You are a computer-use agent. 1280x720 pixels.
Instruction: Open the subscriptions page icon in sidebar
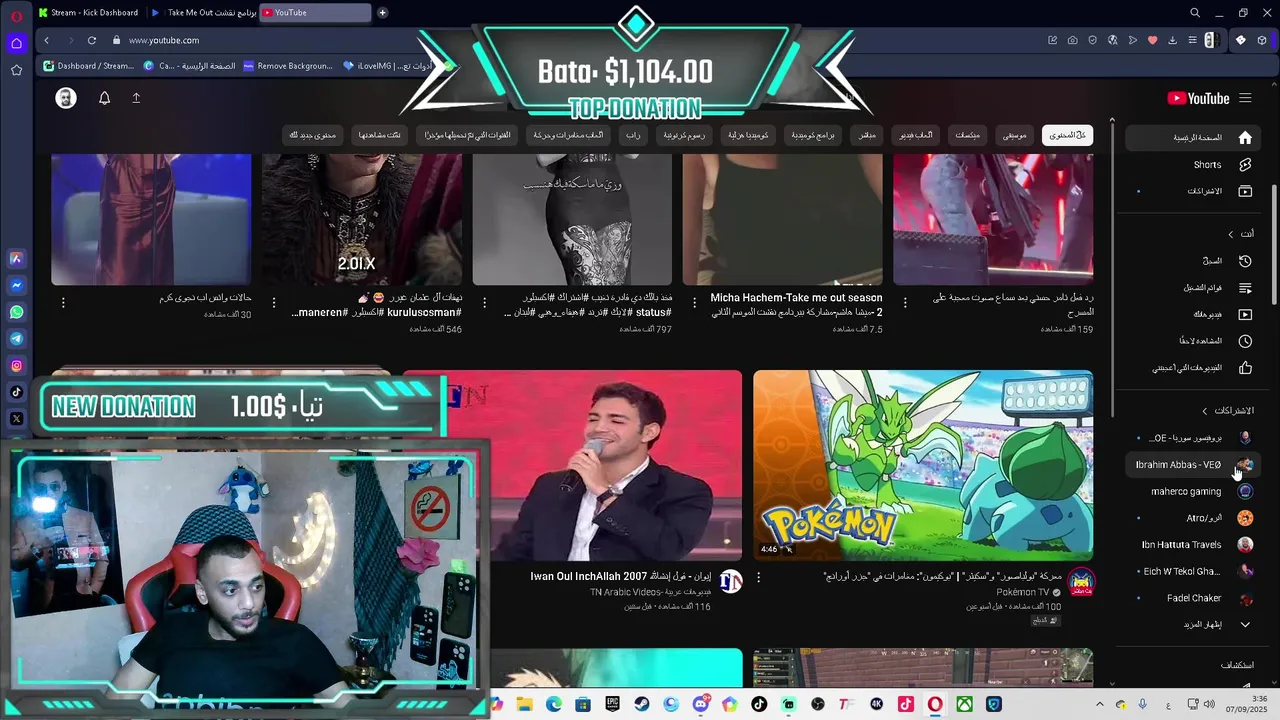click(1245, 191)
